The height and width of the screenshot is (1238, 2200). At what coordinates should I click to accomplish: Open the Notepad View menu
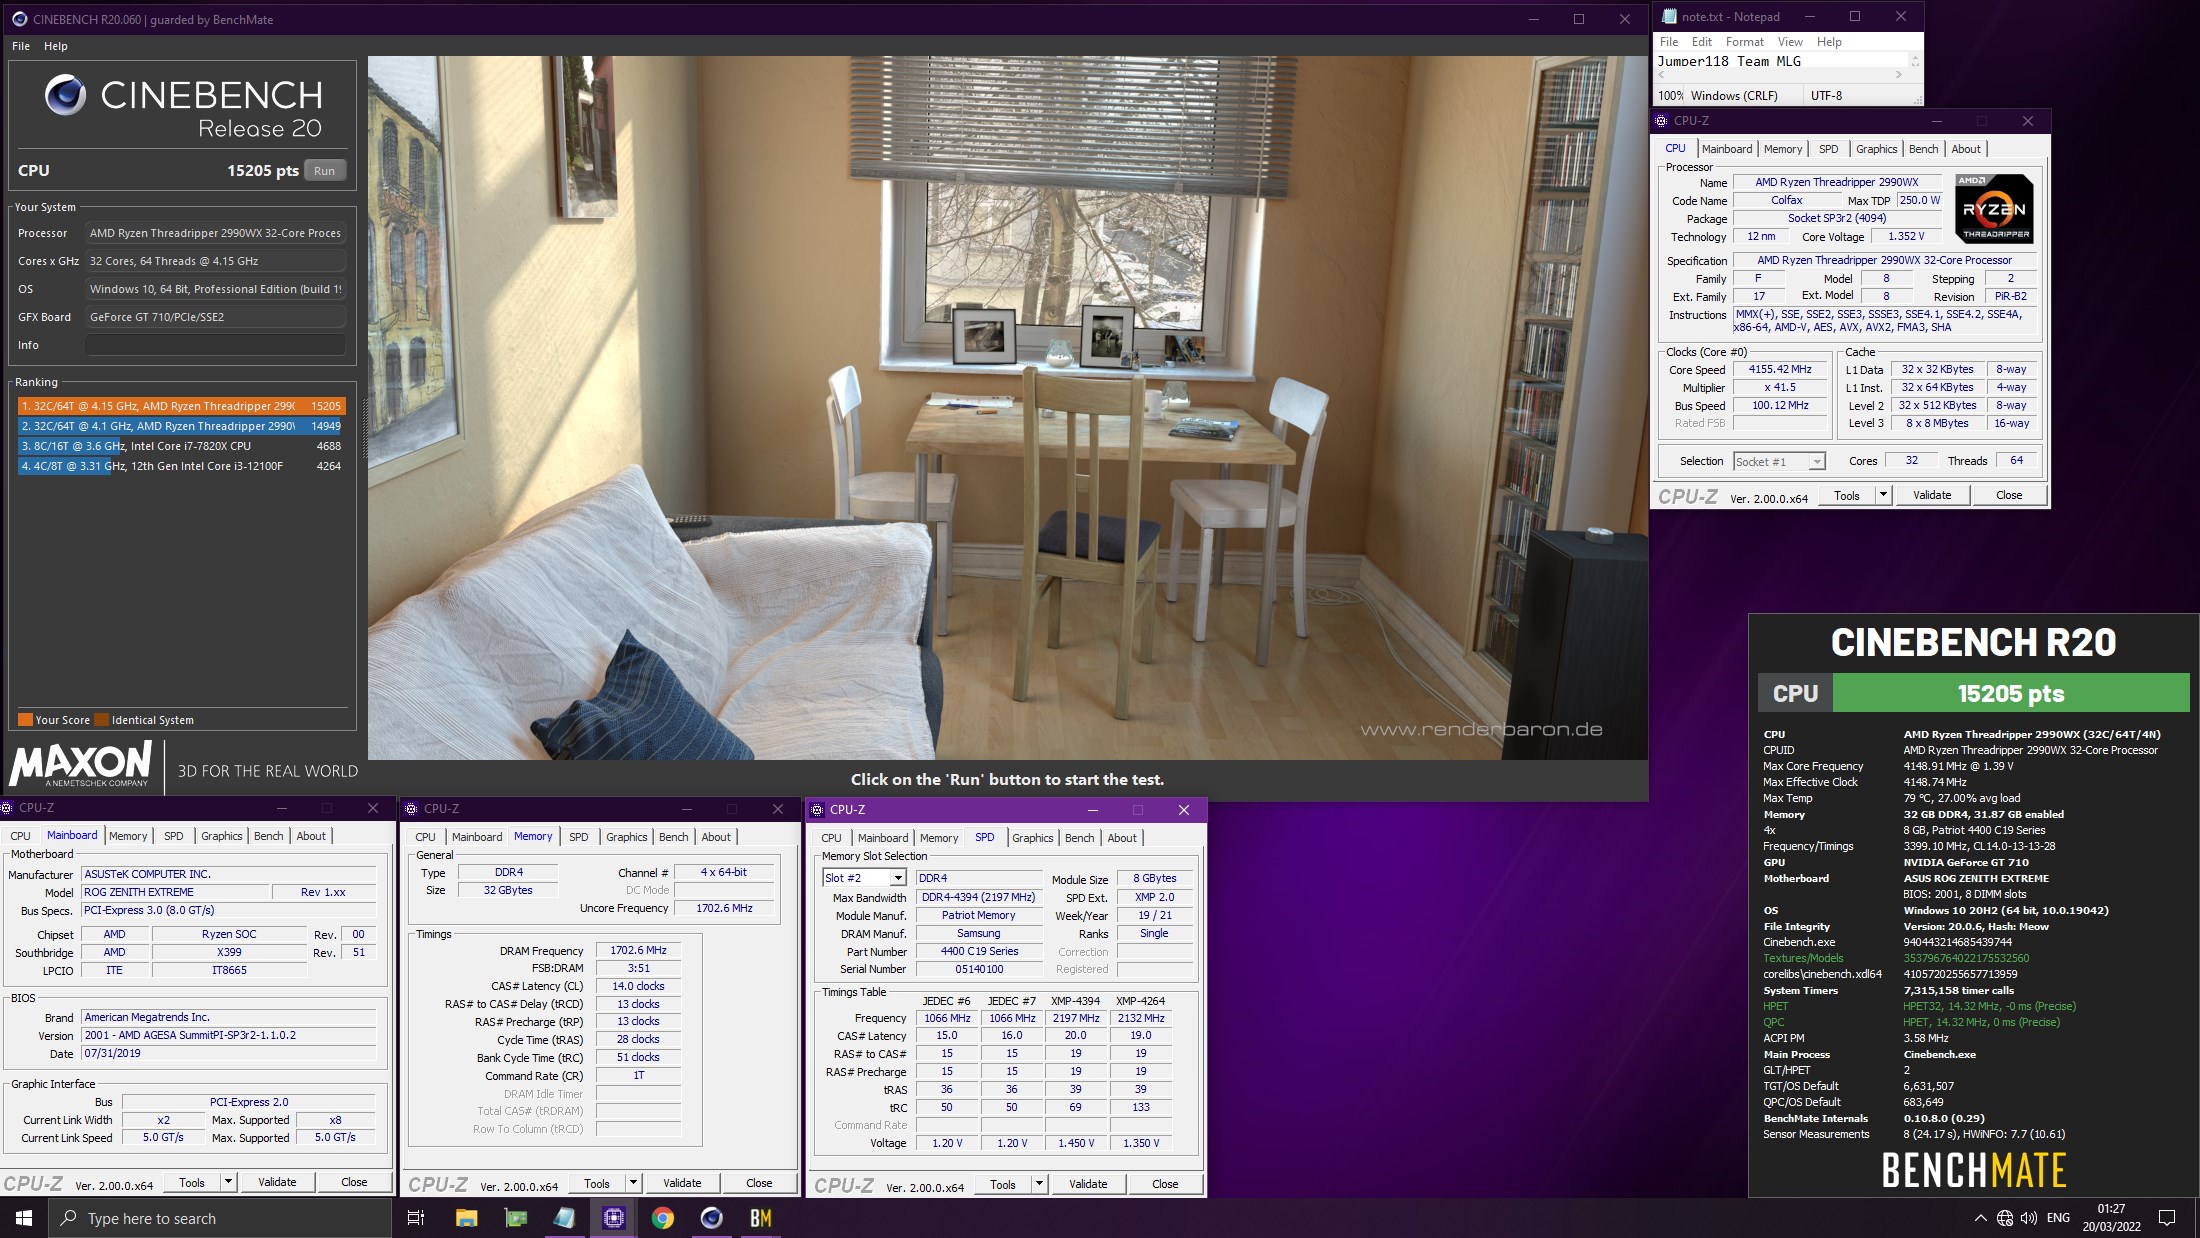point(1790,42)
